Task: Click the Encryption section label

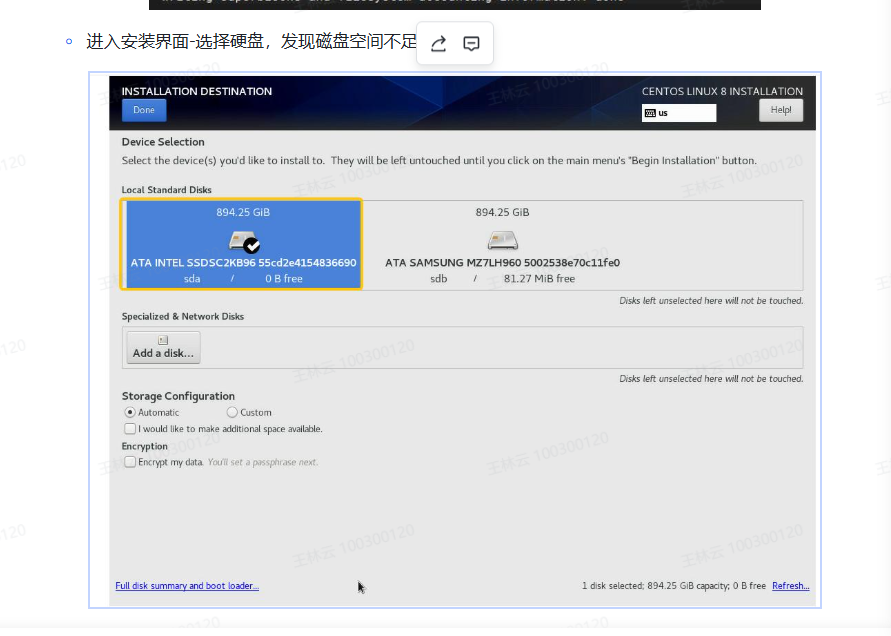Action: [x=145, y=446]
